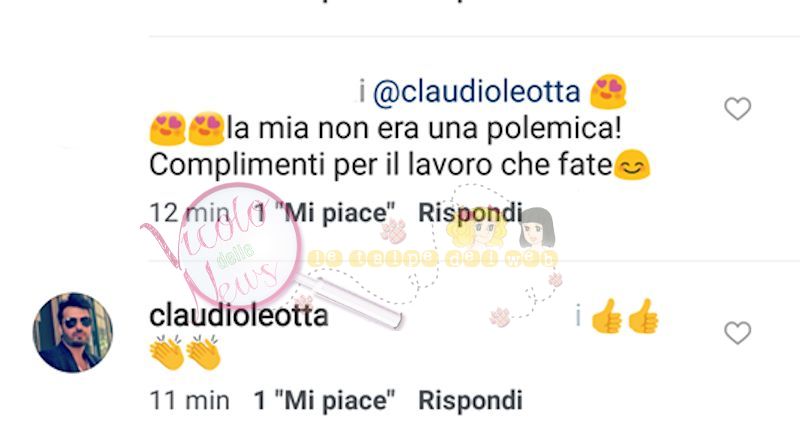Click the second clapping hands emoji

(x=204, y=352)
